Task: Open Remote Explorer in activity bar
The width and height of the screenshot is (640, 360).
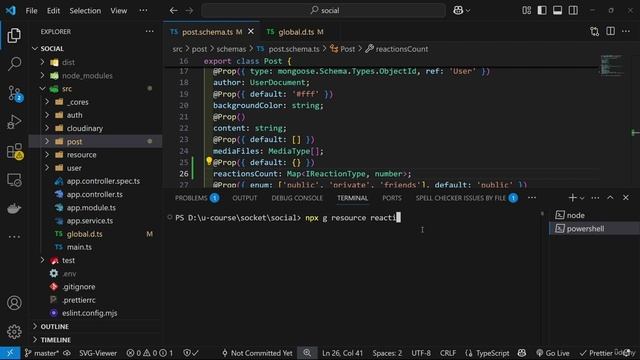Action: click(x=14, y=180)
